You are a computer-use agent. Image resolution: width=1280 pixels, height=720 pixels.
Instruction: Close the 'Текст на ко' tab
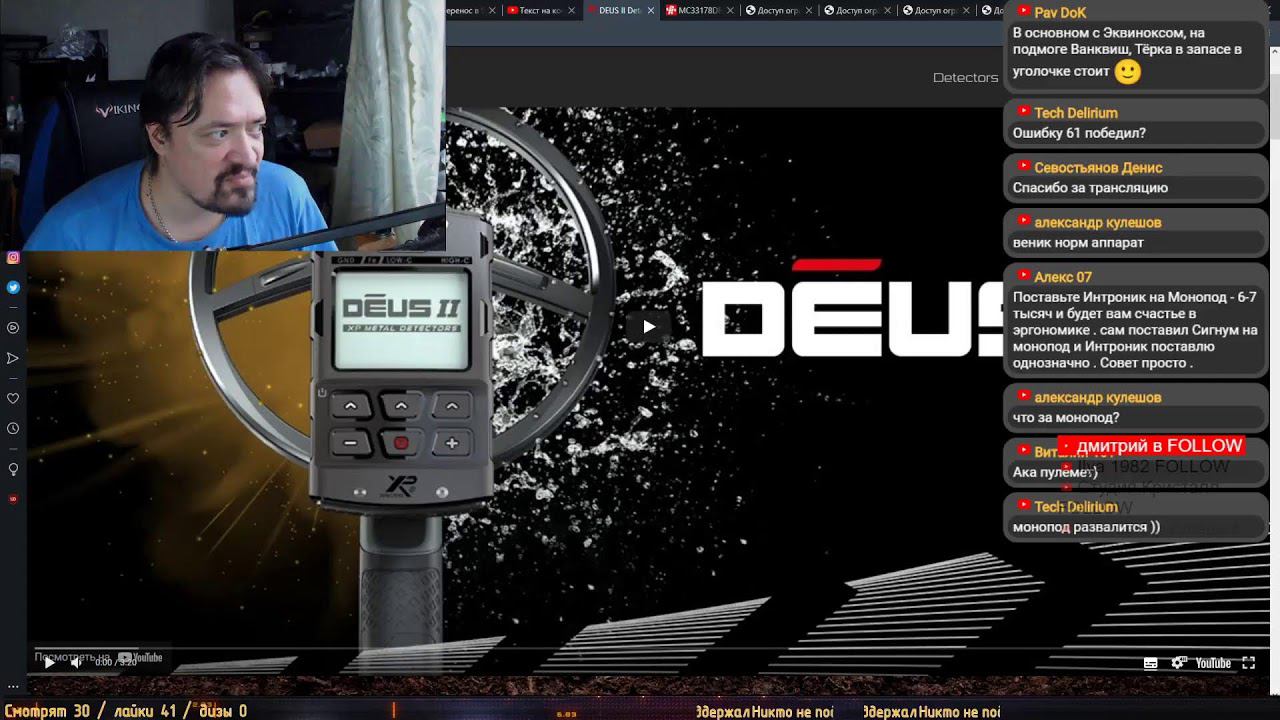(x=572, y=10)
